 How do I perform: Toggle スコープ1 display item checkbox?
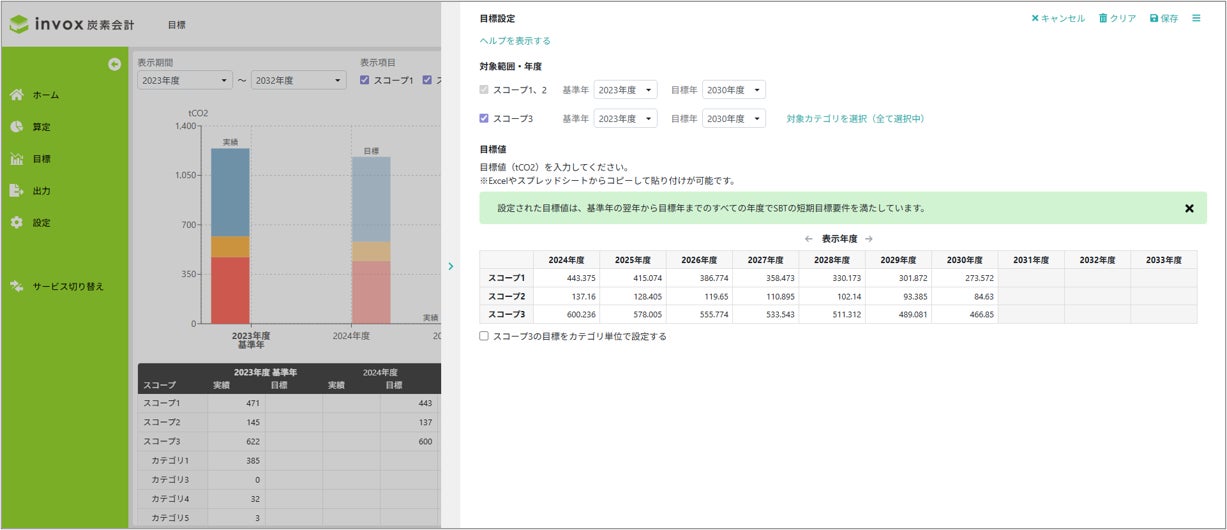pos(365,80)
